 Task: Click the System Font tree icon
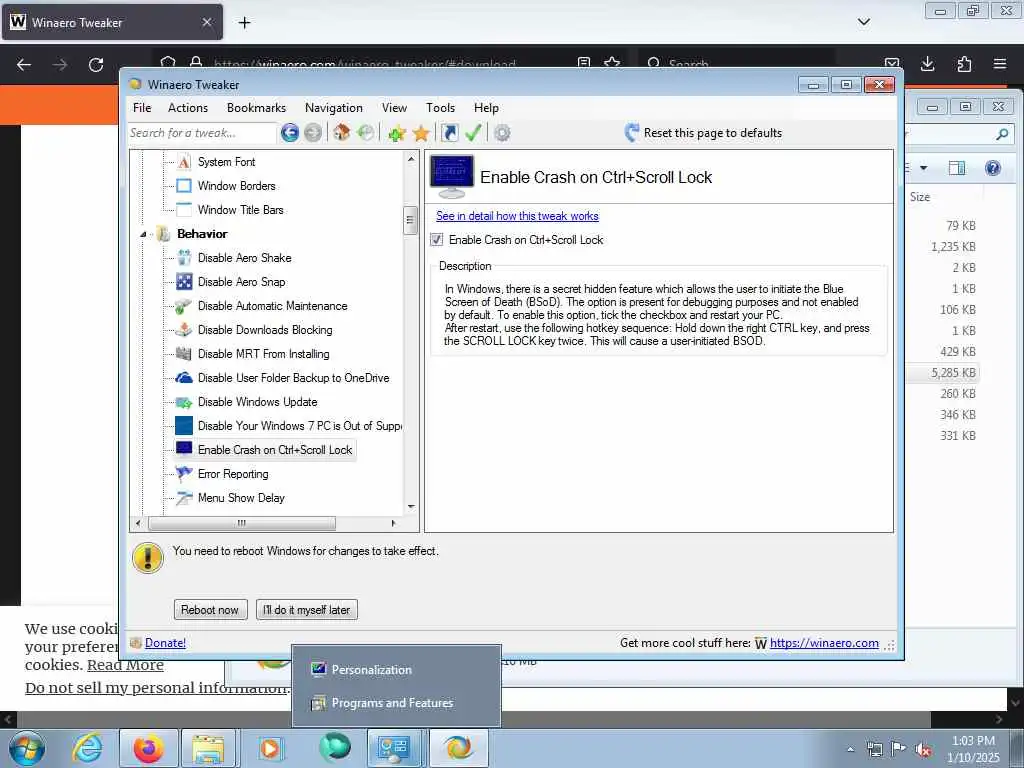click(x=184, y=162)
